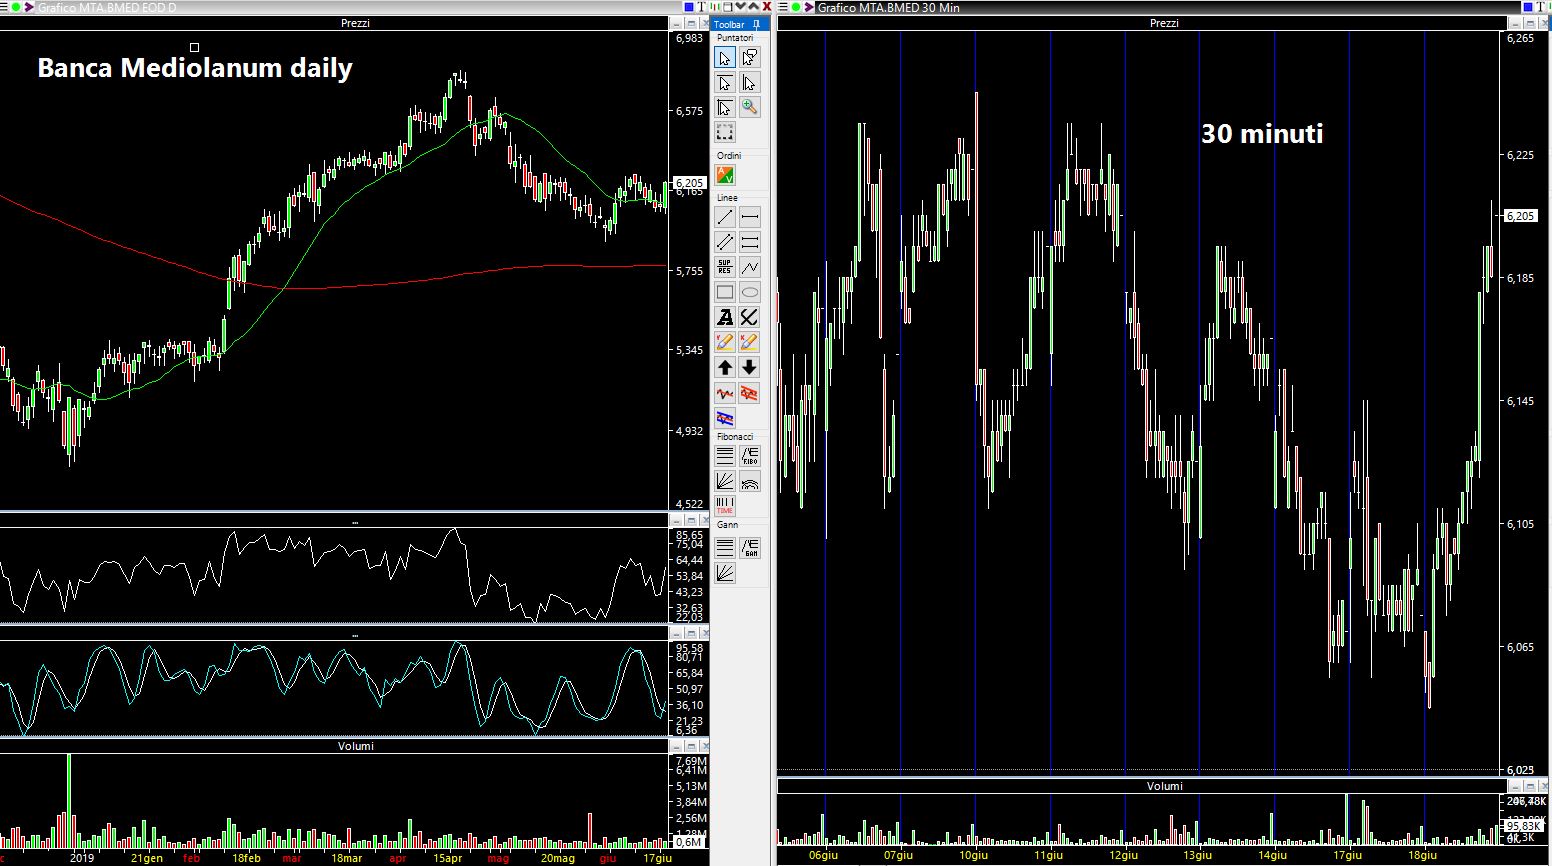Image resolution: width=1552 pixels, height=866 pixels.
Task: Select the Fibonacci fan tool
Action: coord(725,481)
